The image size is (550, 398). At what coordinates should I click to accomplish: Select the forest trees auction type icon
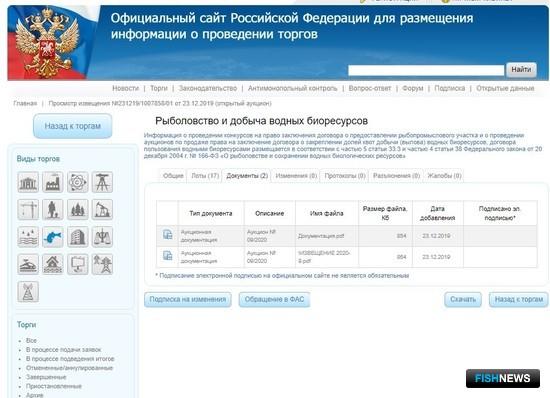click(x=78, y=209)
